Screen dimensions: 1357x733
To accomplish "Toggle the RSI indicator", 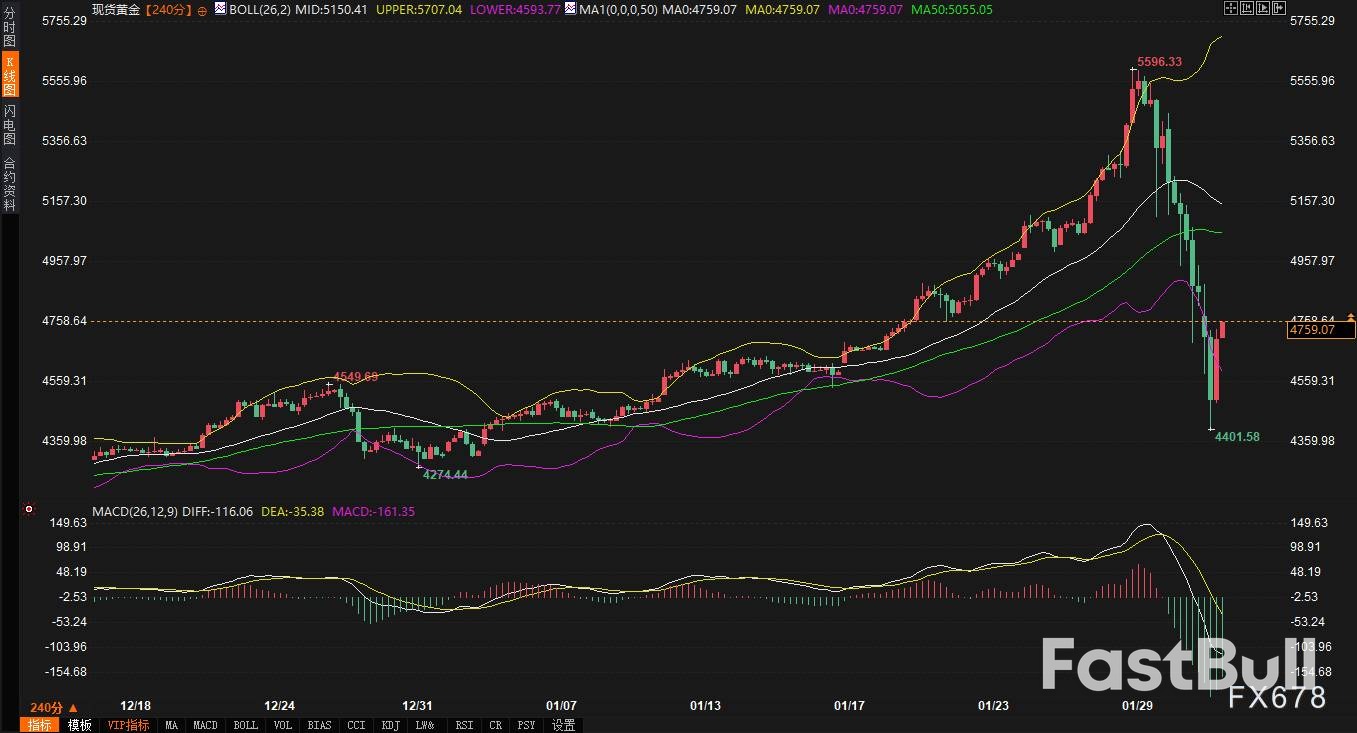I will click(x=464, y=725).
